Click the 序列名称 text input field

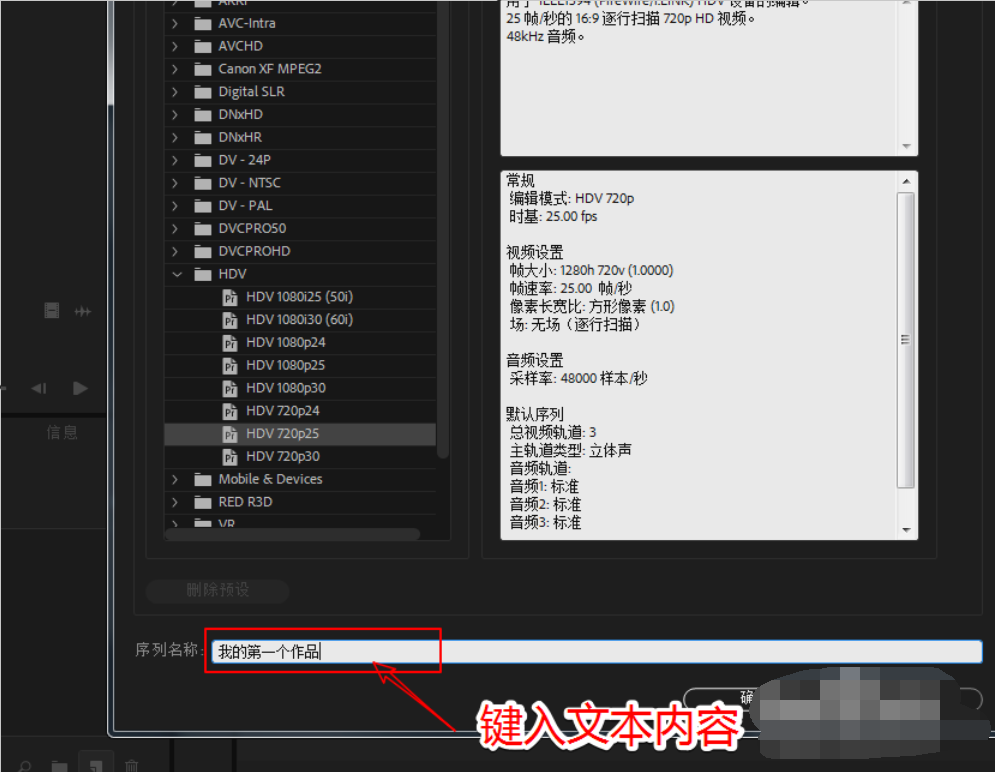[x=596, y=651]
